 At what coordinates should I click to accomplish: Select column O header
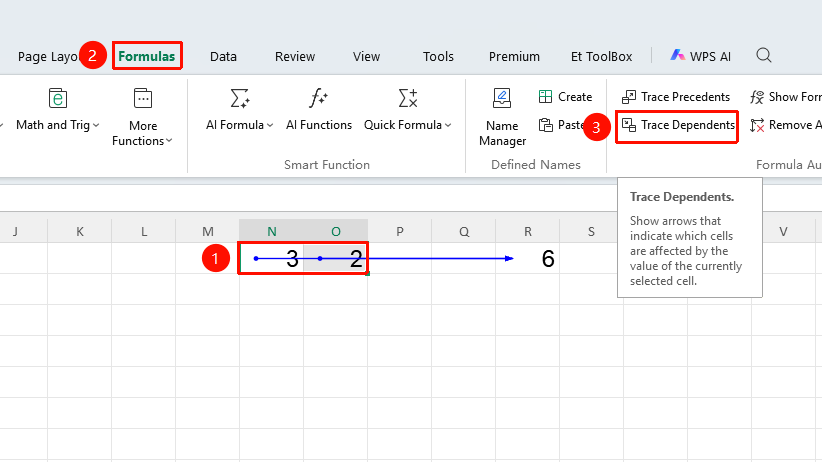pyautogui.click(x=336, y=232)
